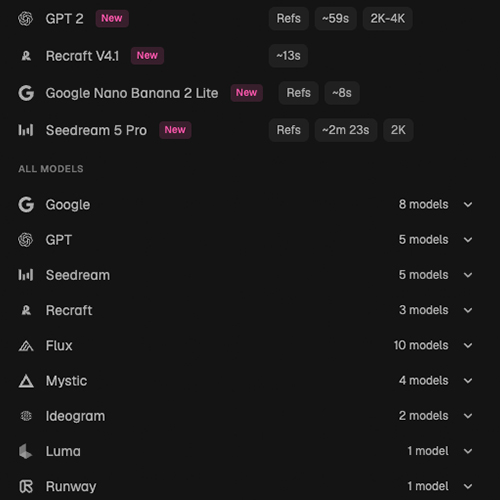Expand the GPT group chevron
The image size is (500, 500).
(468, 240)
